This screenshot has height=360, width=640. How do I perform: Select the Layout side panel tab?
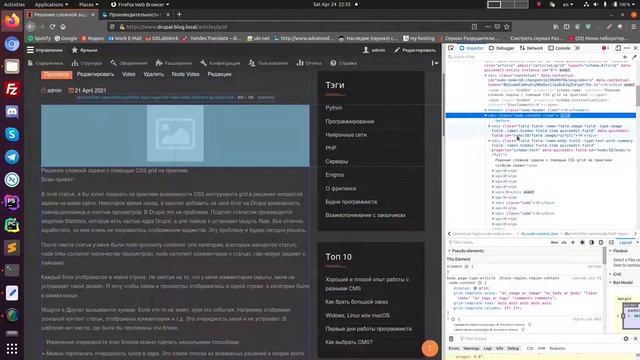[625, 242]
